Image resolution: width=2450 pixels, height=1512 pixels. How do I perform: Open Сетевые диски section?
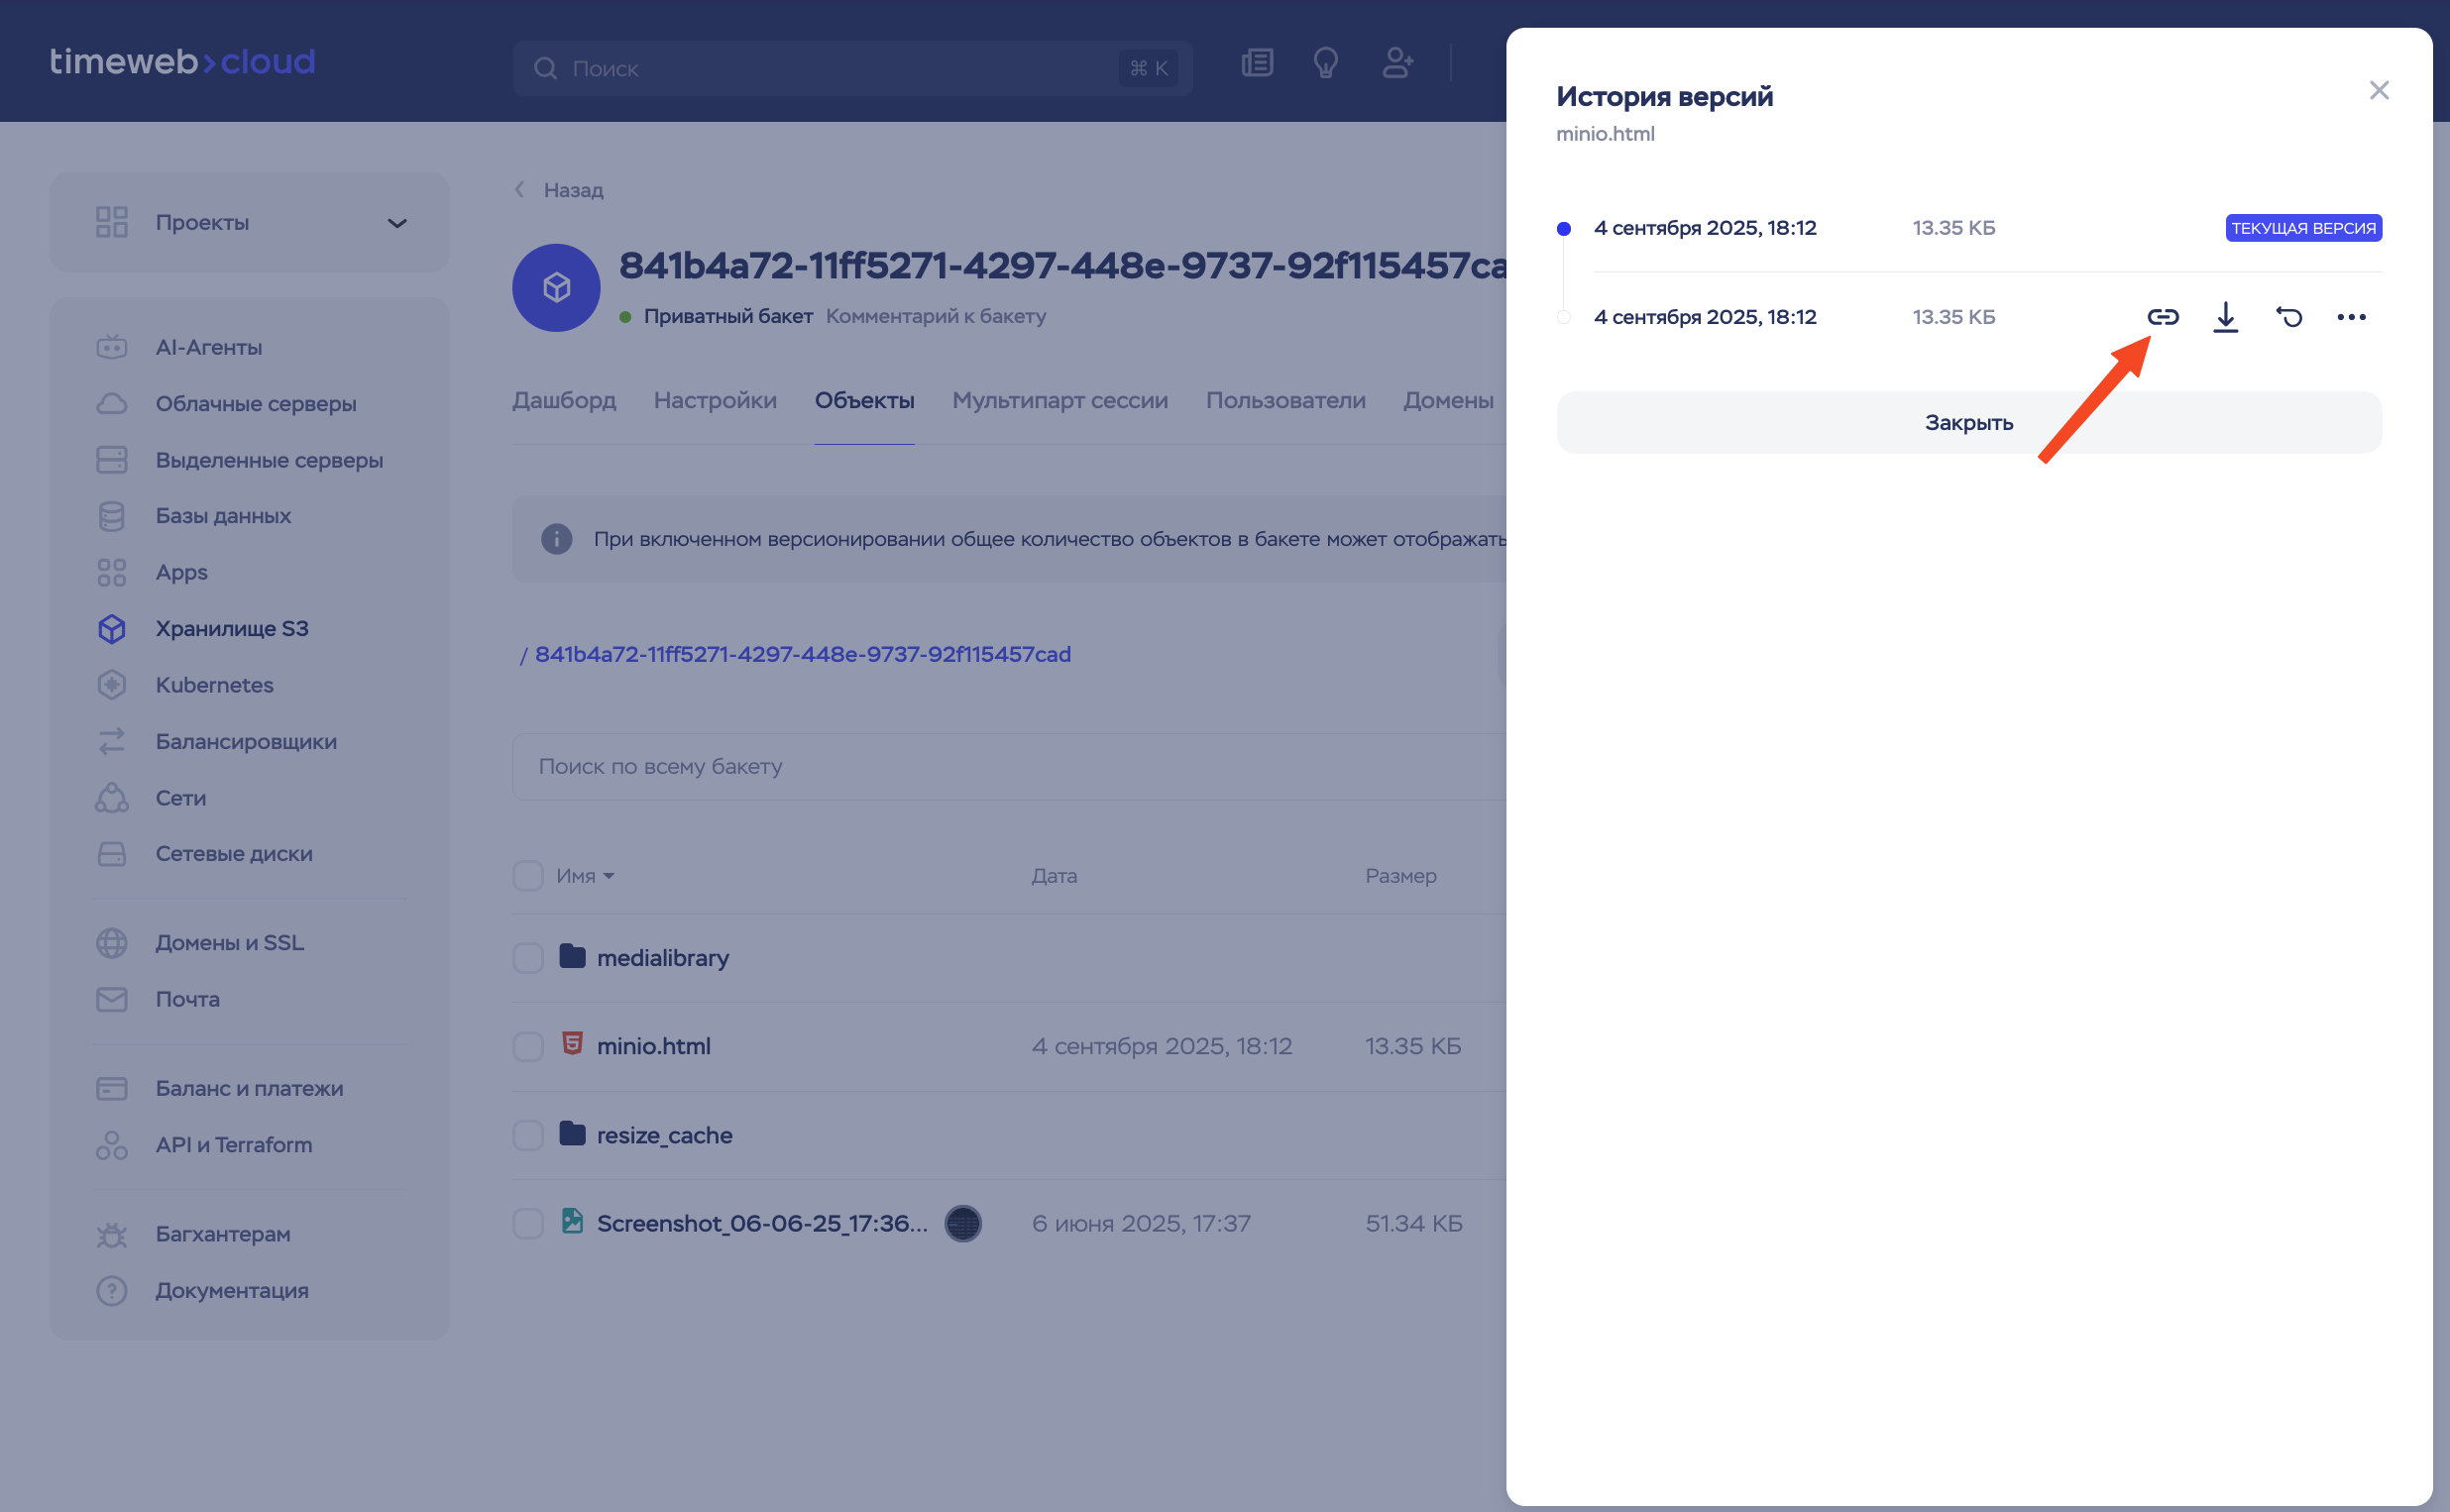pyautogui.click(x=234, y=854)
